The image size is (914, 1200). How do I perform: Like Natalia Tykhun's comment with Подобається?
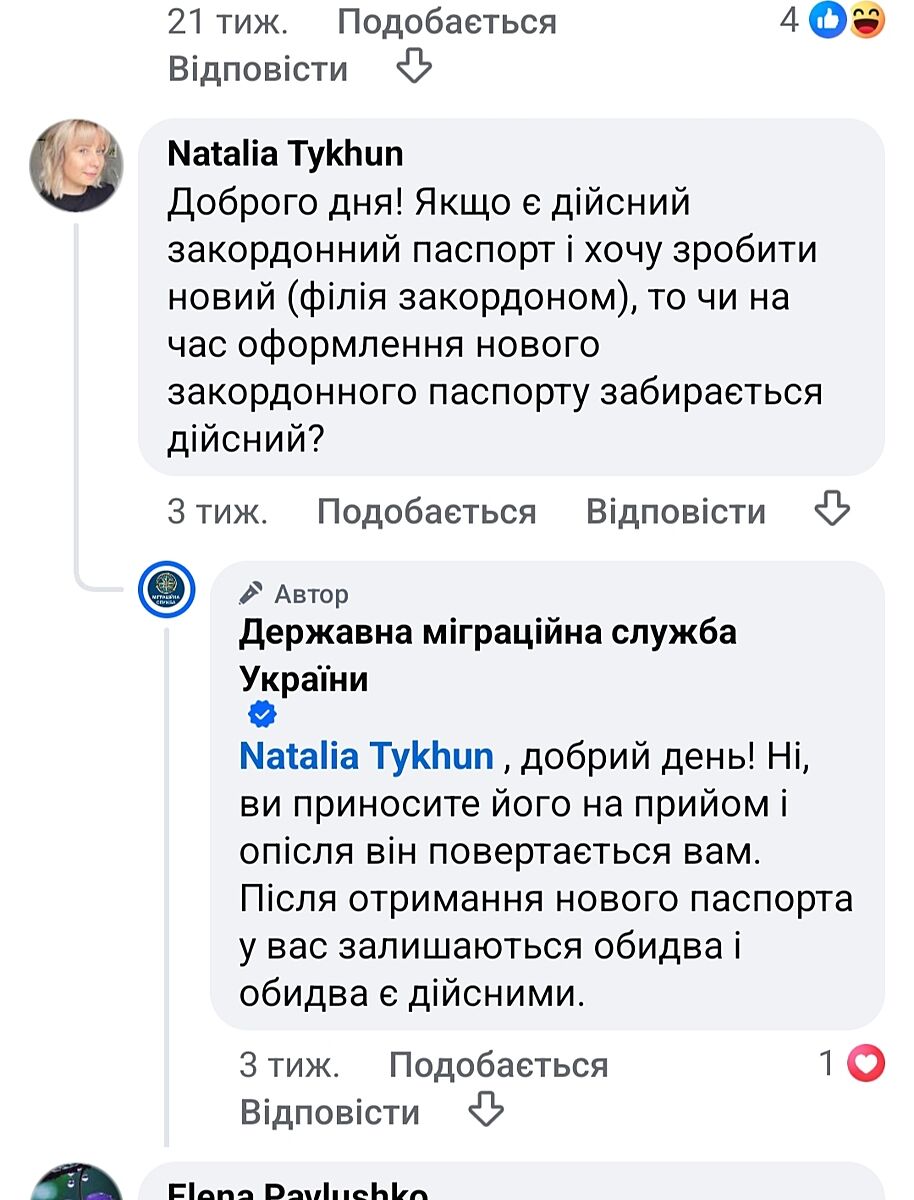(x=426, y=511)
